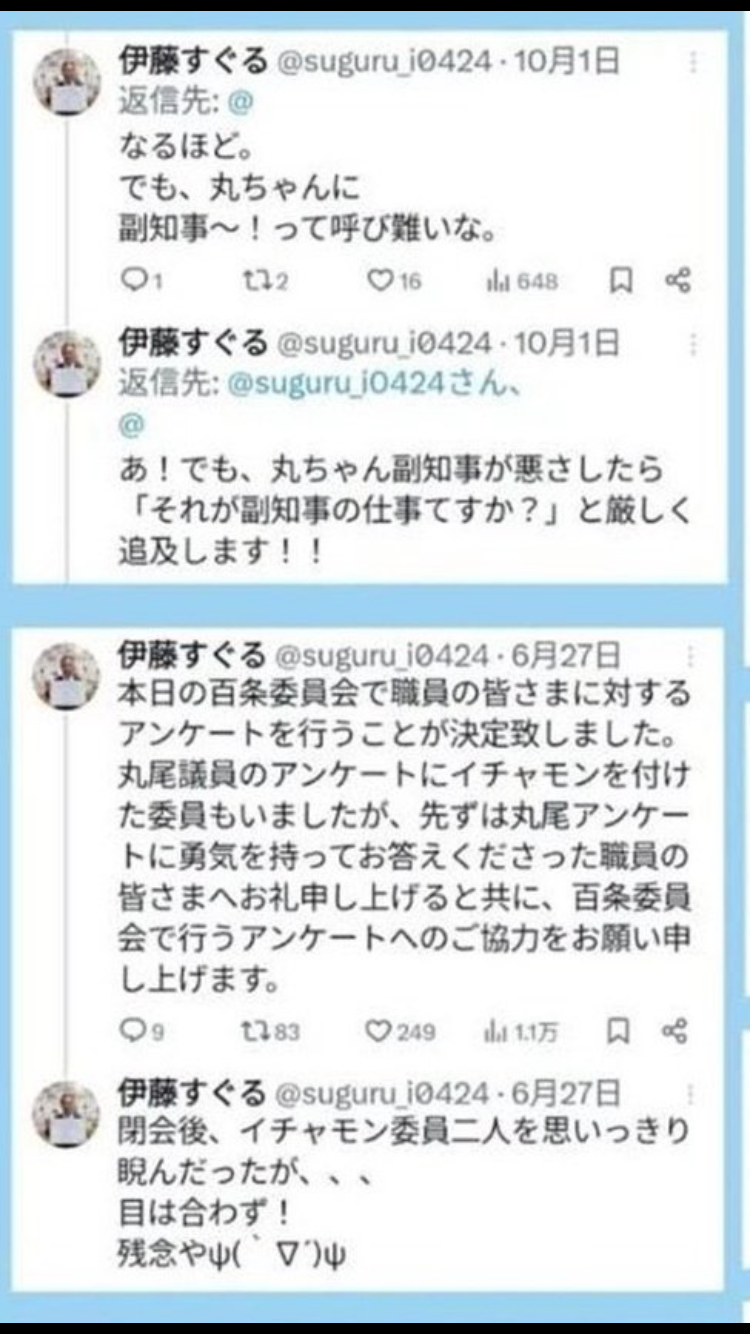Screen dimensions: 750x1334
Task: View analytics showing 1.1万 views
Action: (x=521, y=1031)
